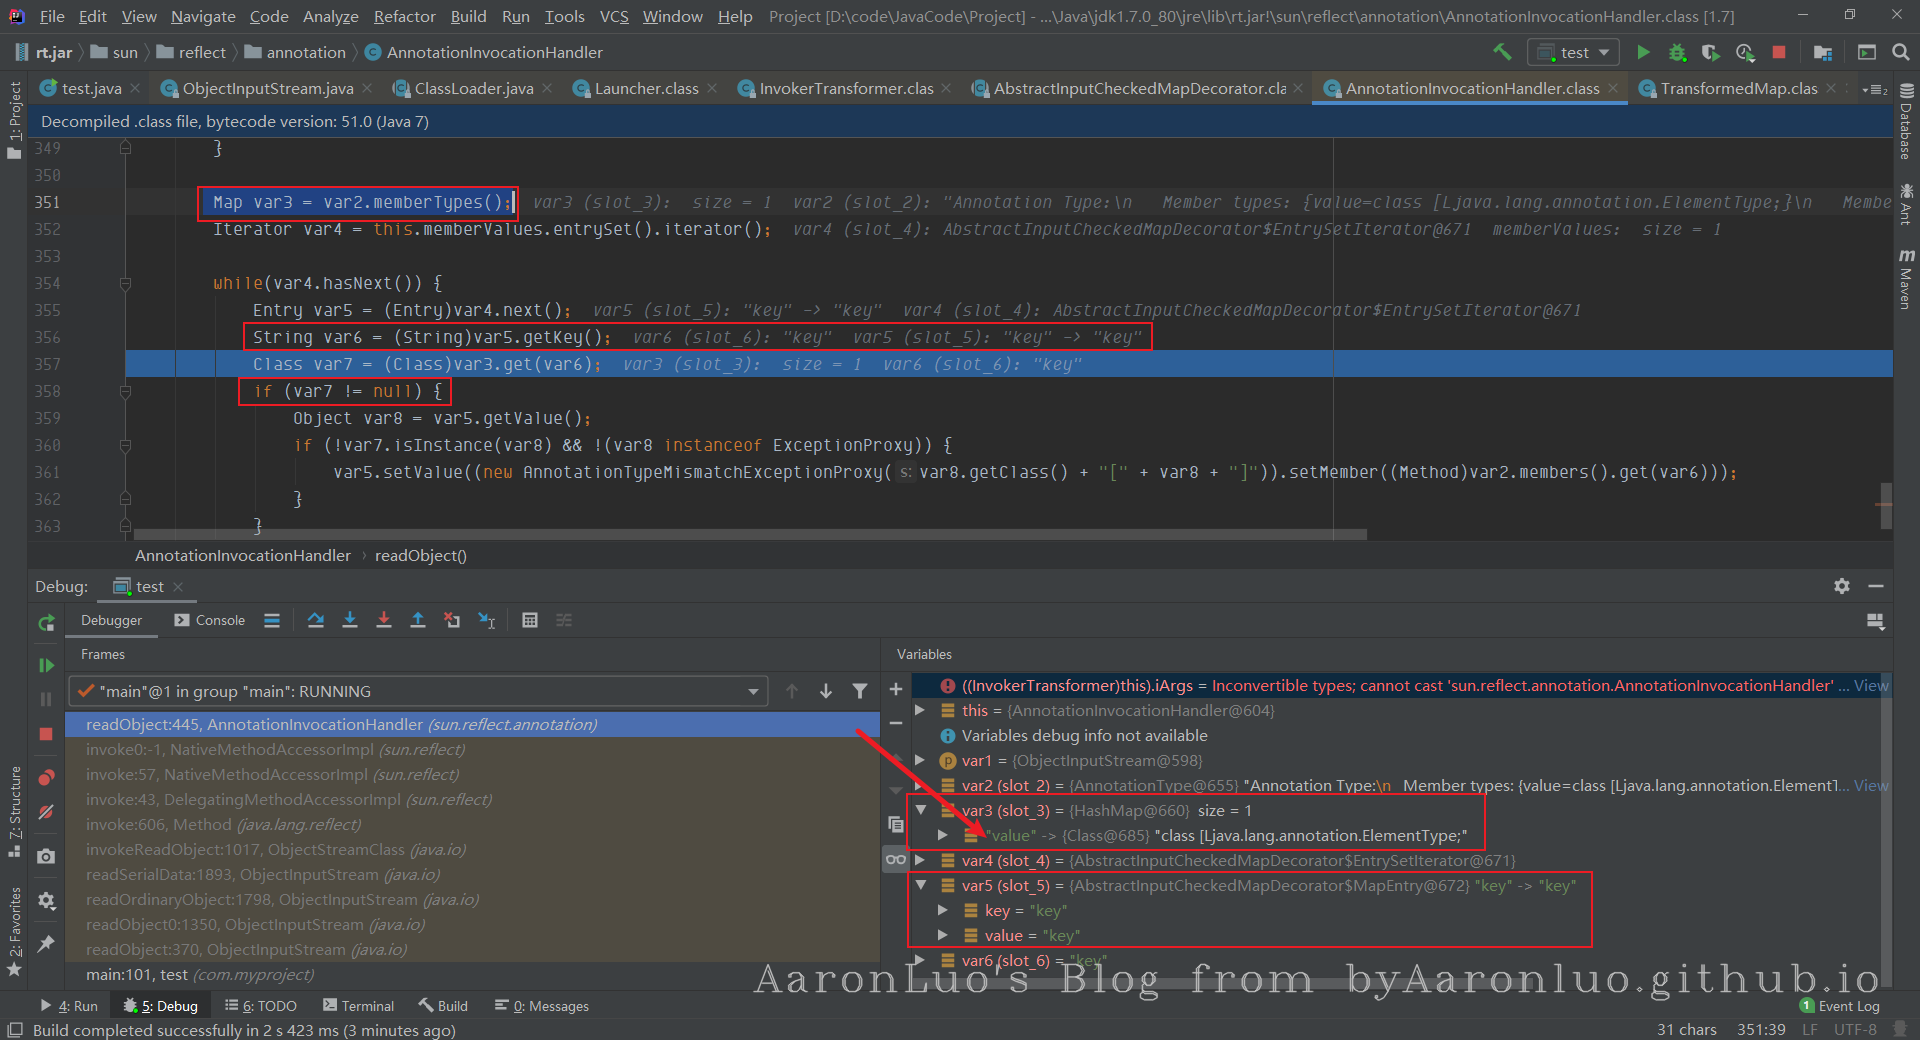Open the Refactor menu

404,16
